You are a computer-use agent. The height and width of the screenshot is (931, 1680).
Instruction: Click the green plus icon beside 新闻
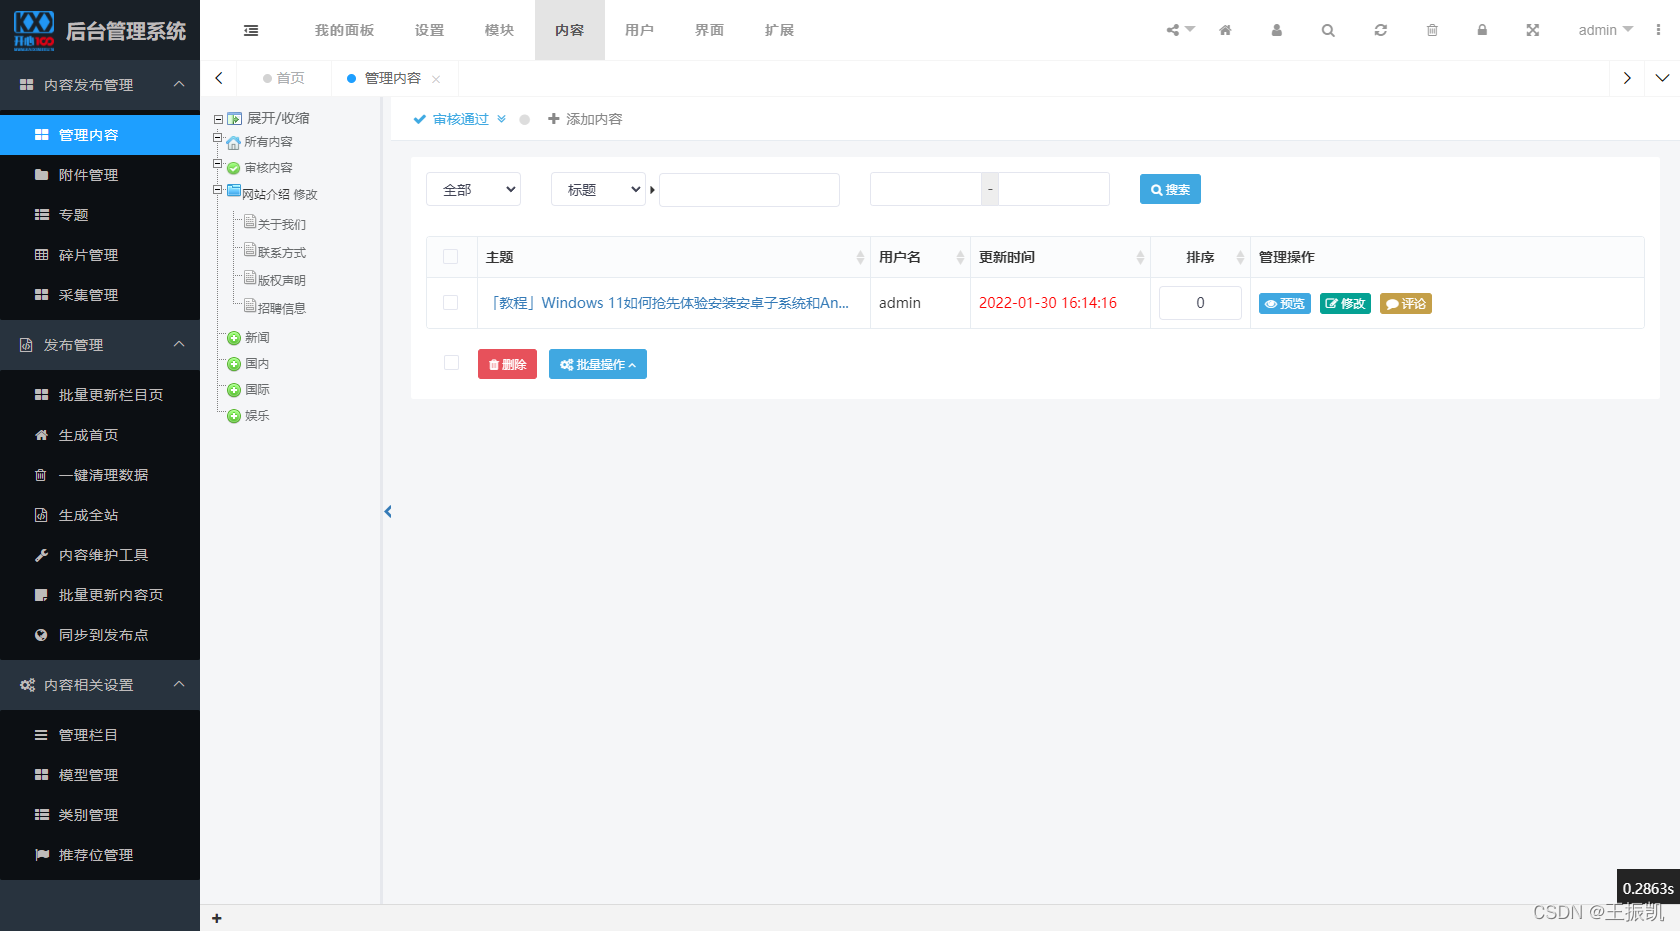234,338
